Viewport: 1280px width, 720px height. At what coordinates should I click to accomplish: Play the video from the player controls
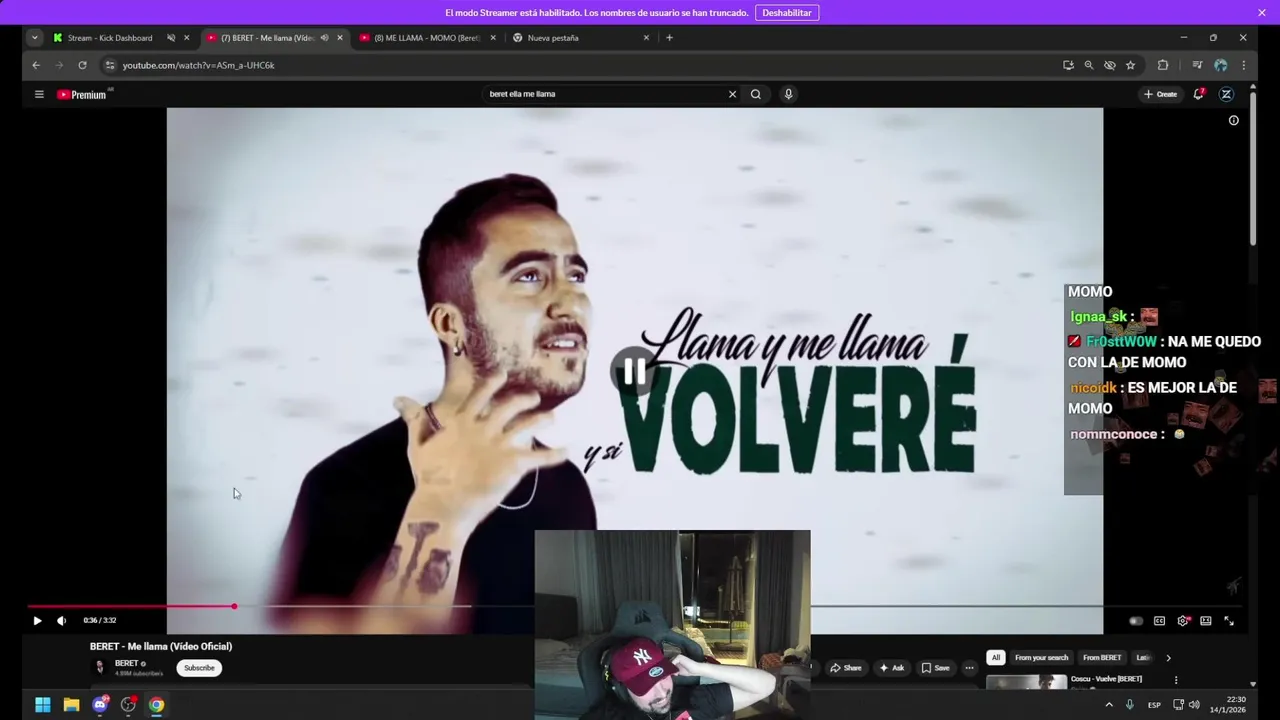pos(37,620)
